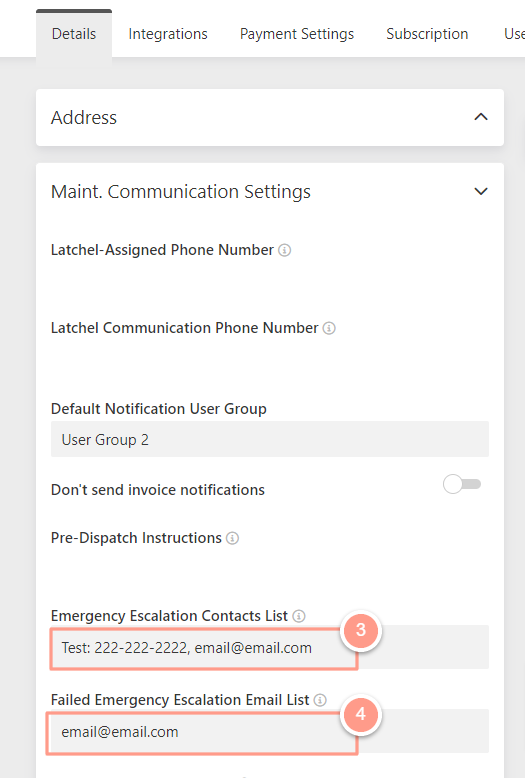This screenshot has width=525, height=778.
Task: Open info tooltip for Pre-Dispatch Instructions
Action: 232,538
